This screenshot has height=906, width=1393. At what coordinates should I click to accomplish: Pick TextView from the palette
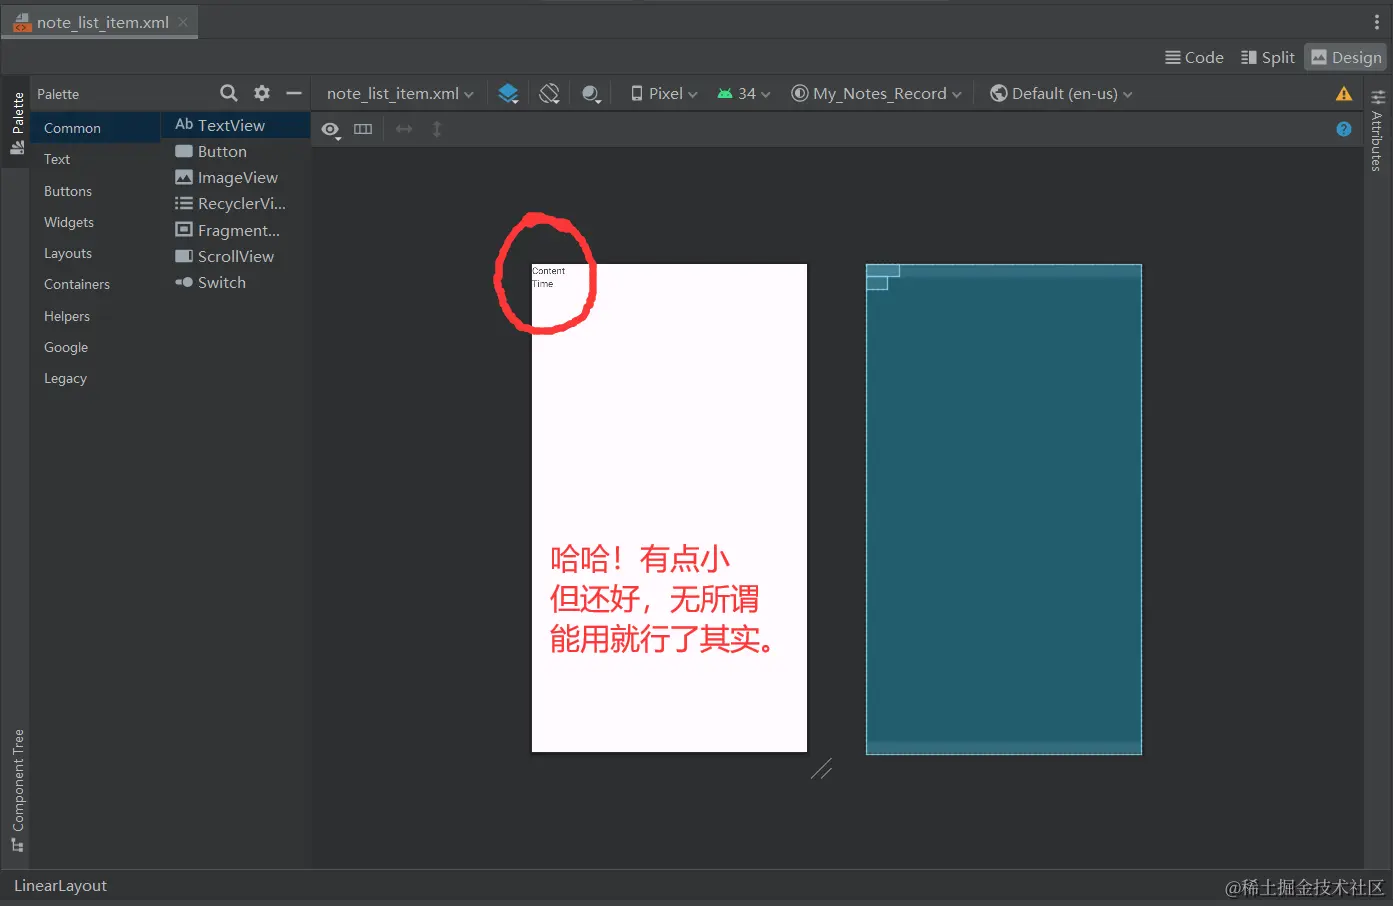point(236,125)
